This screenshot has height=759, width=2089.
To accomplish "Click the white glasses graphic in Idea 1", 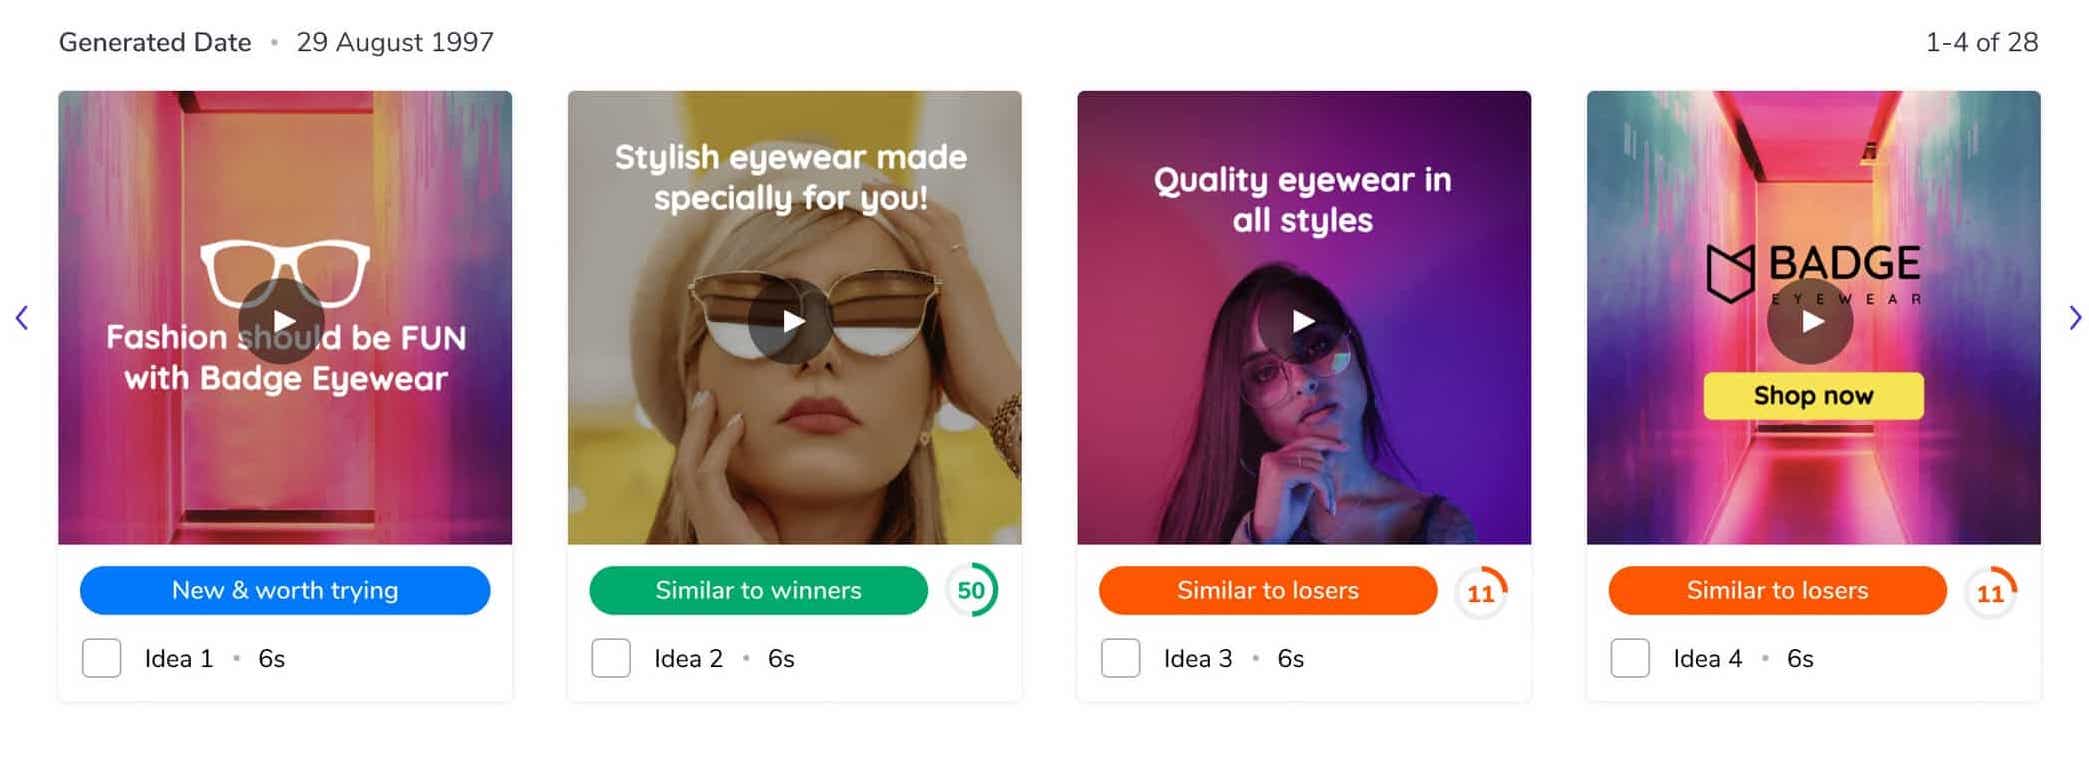I will click(x=285, y=272).
